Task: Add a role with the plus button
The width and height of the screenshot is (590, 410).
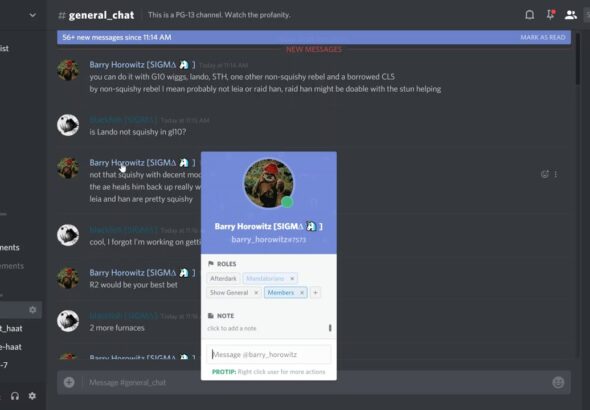Action: point(315,293)
